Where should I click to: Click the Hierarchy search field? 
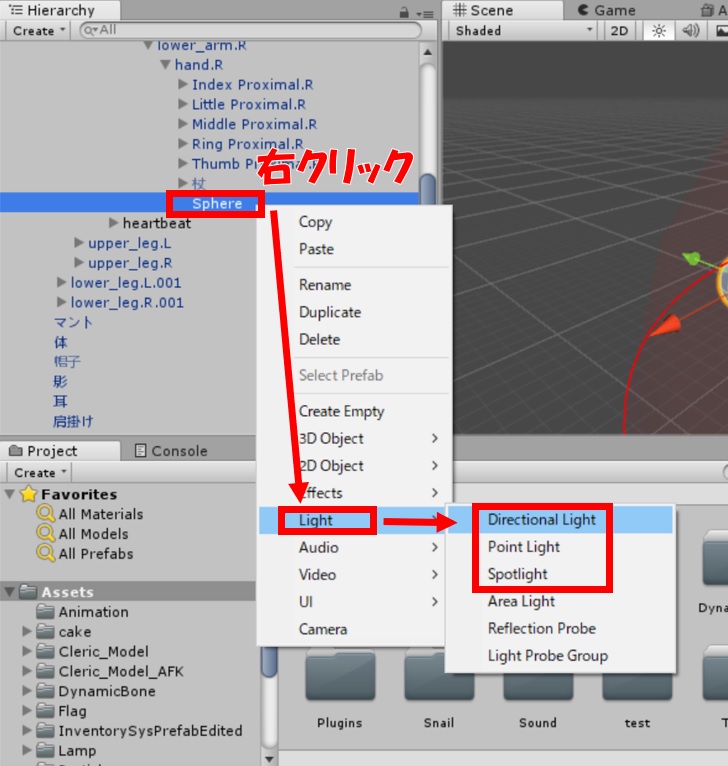pyautogui.click(x=250, y=31)
